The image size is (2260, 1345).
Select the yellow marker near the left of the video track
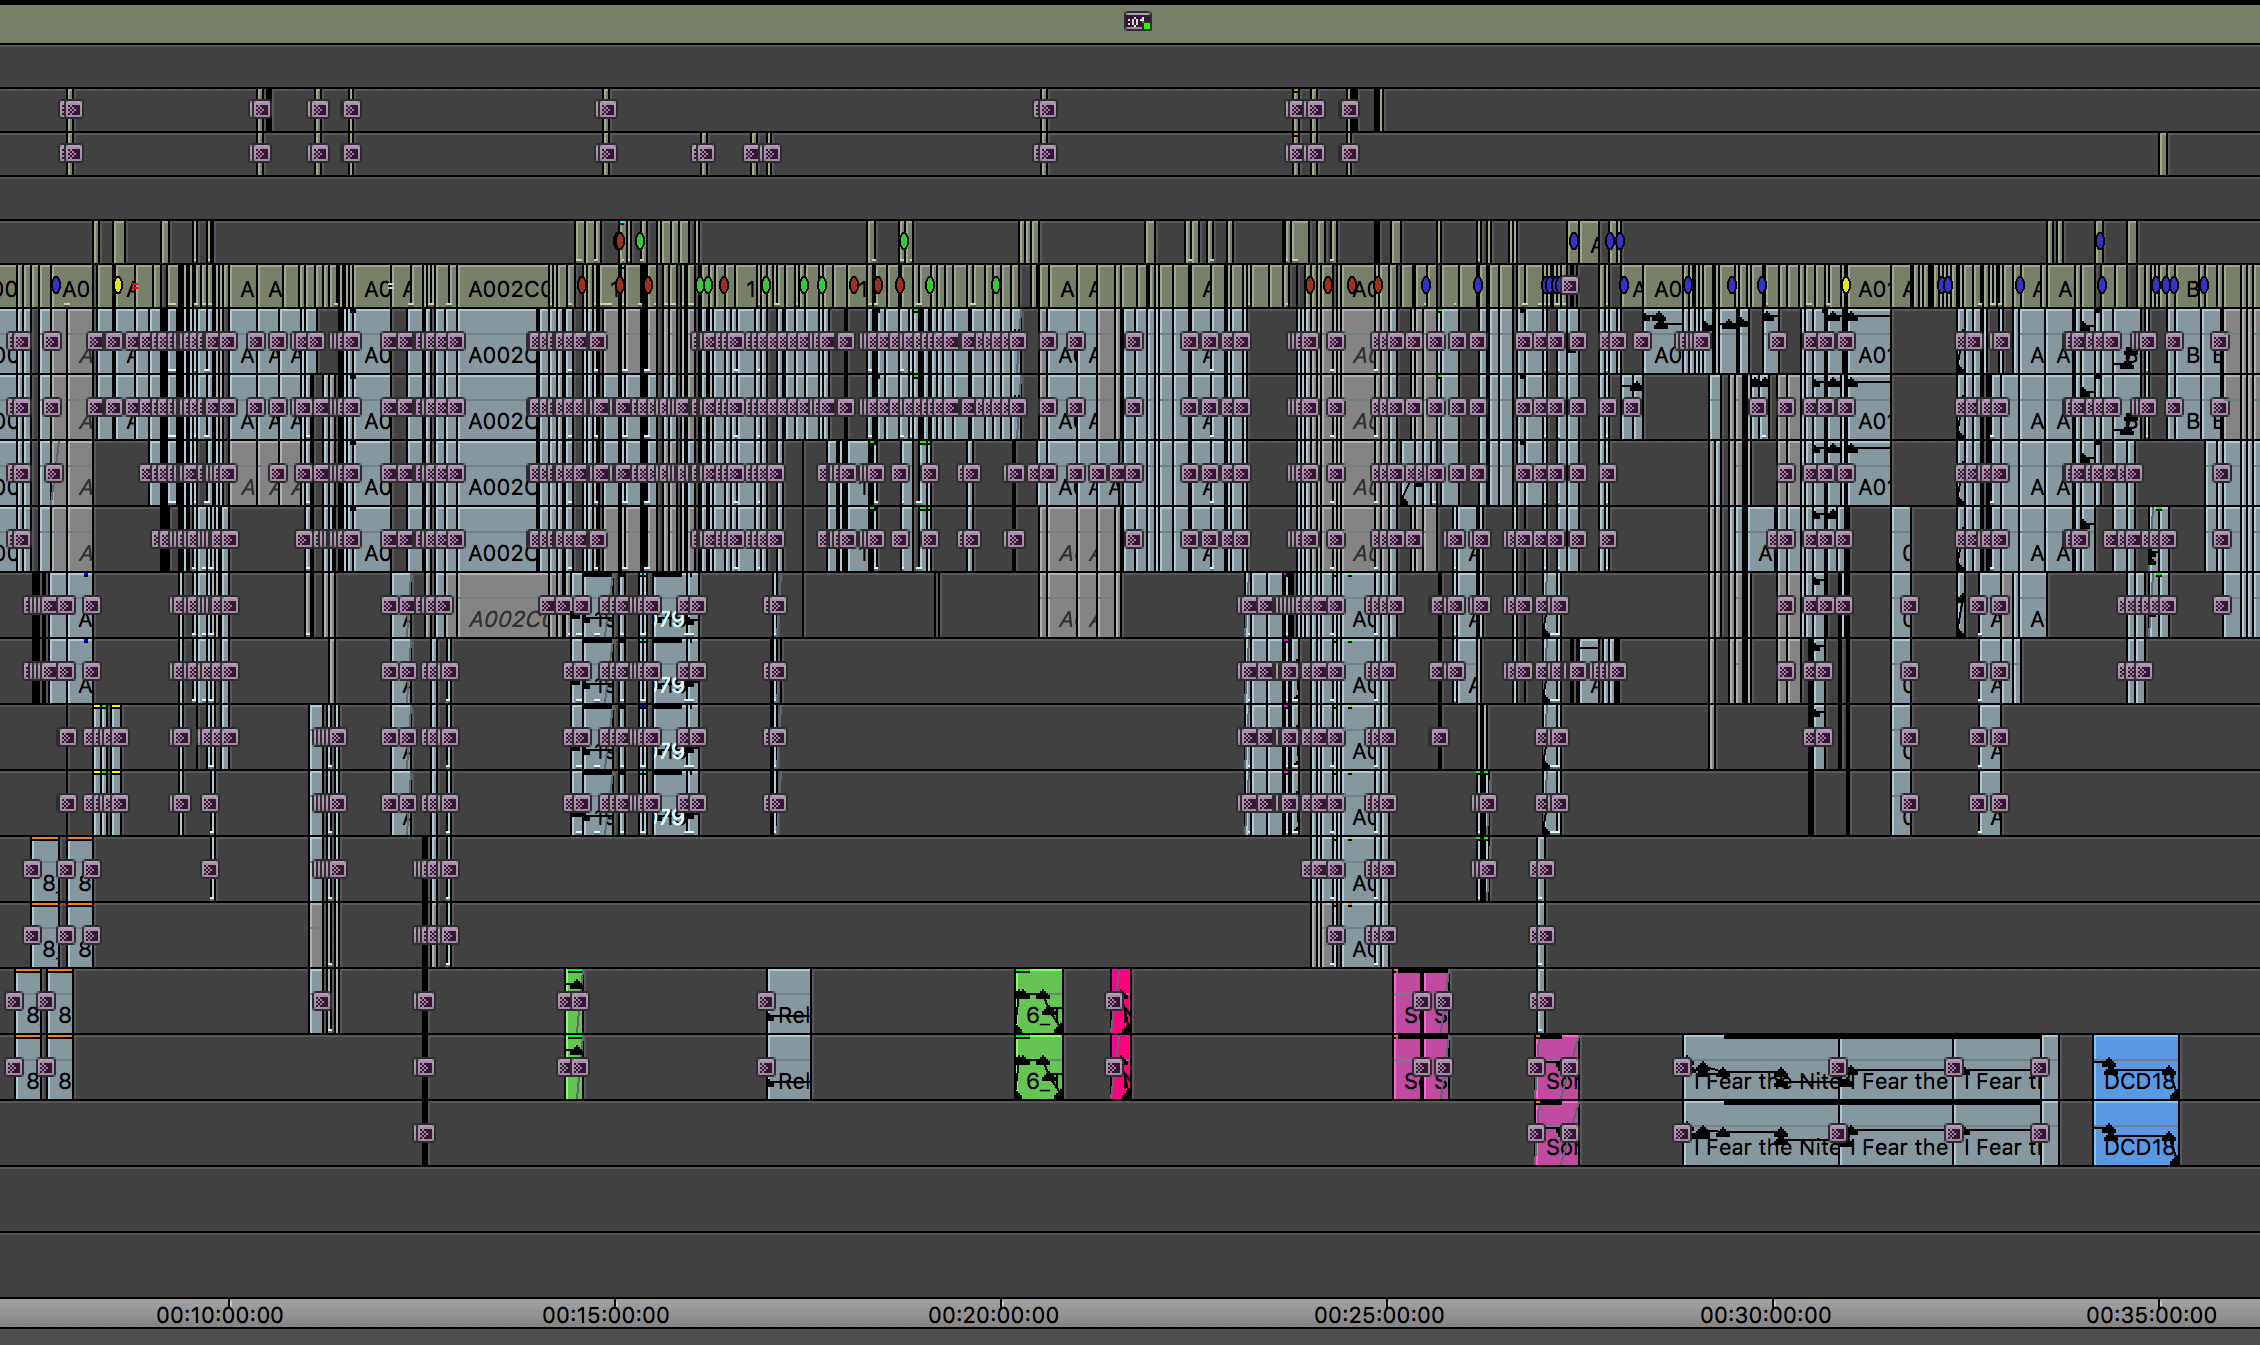tap(118, 286)
